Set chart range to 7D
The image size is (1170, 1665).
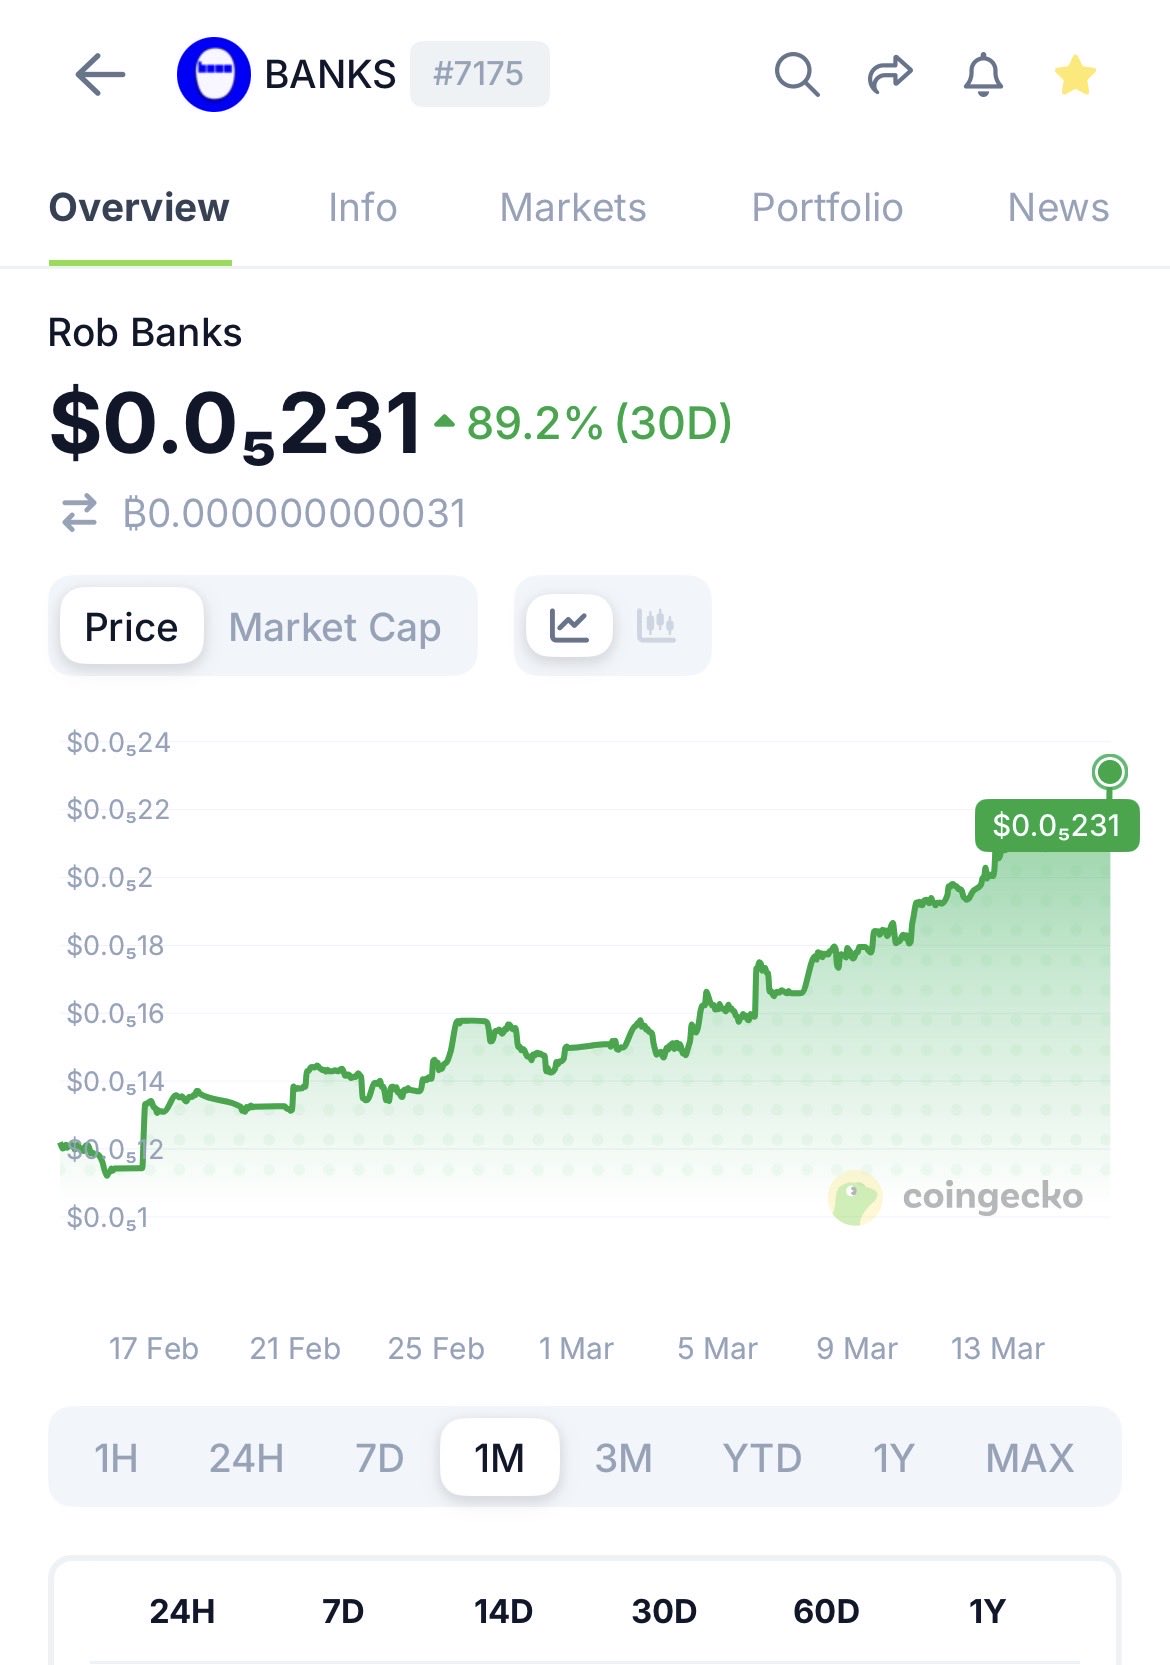(x=379, y=1458)
